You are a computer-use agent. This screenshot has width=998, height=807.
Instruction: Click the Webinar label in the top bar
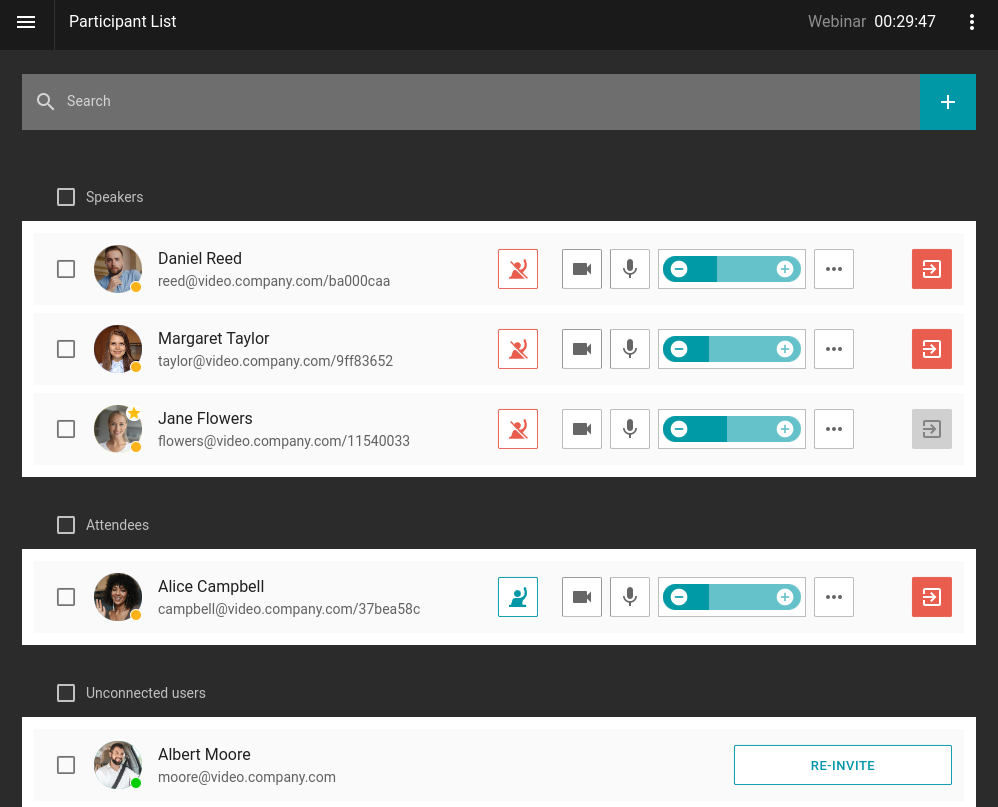837,21
